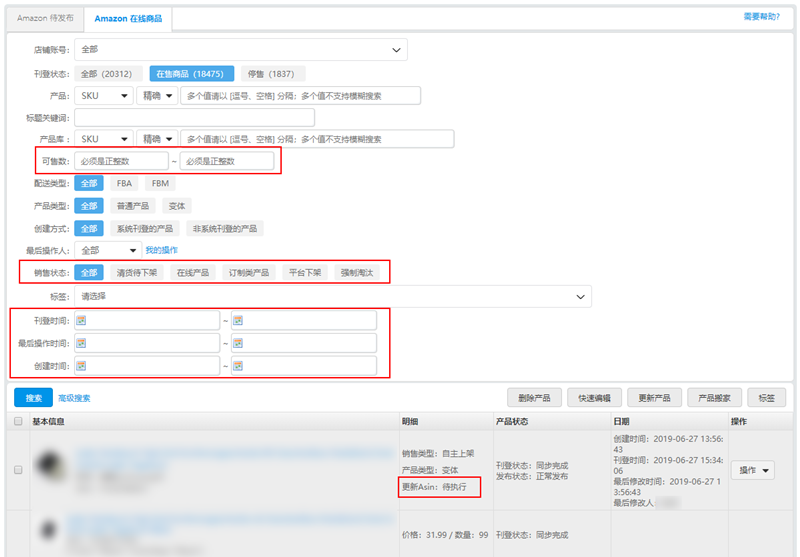Open the 操作 dropdown in first row

(x=753, y=470)
